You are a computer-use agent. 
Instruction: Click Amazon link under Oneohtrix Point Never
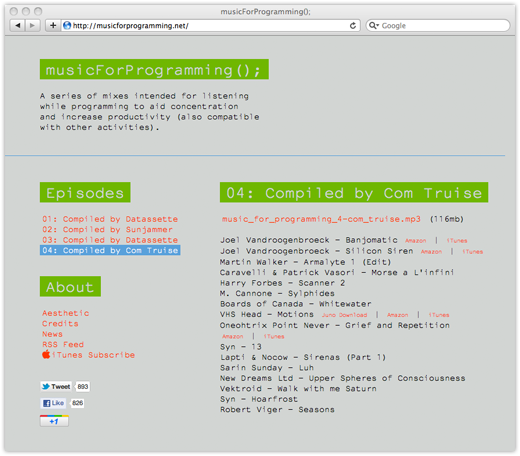(233, 337)
